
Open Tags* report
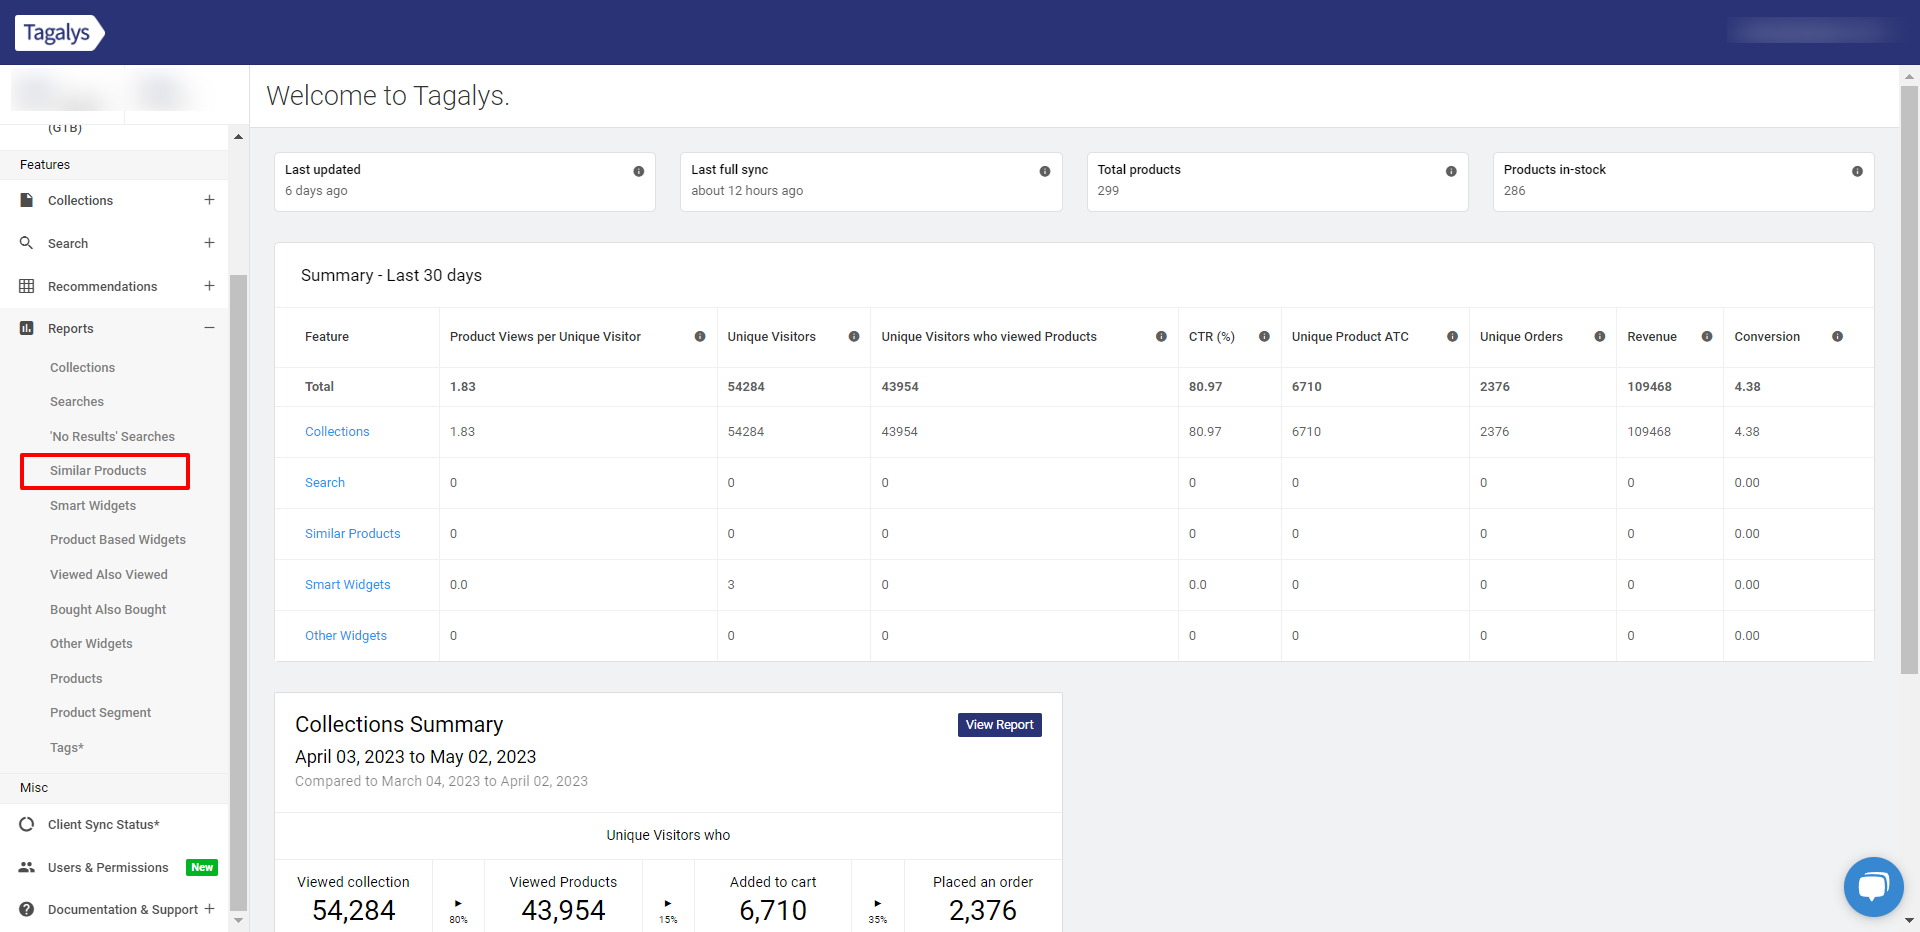[x=67, y=747]
